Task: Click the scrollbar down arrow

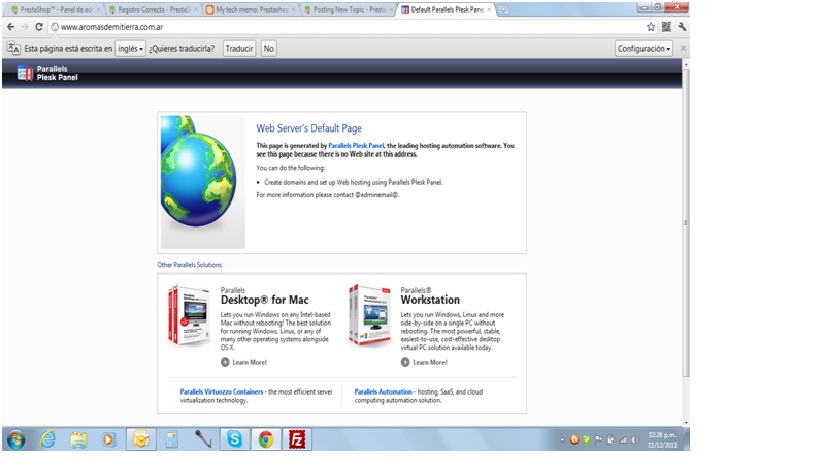Action: tap(686, 422)
